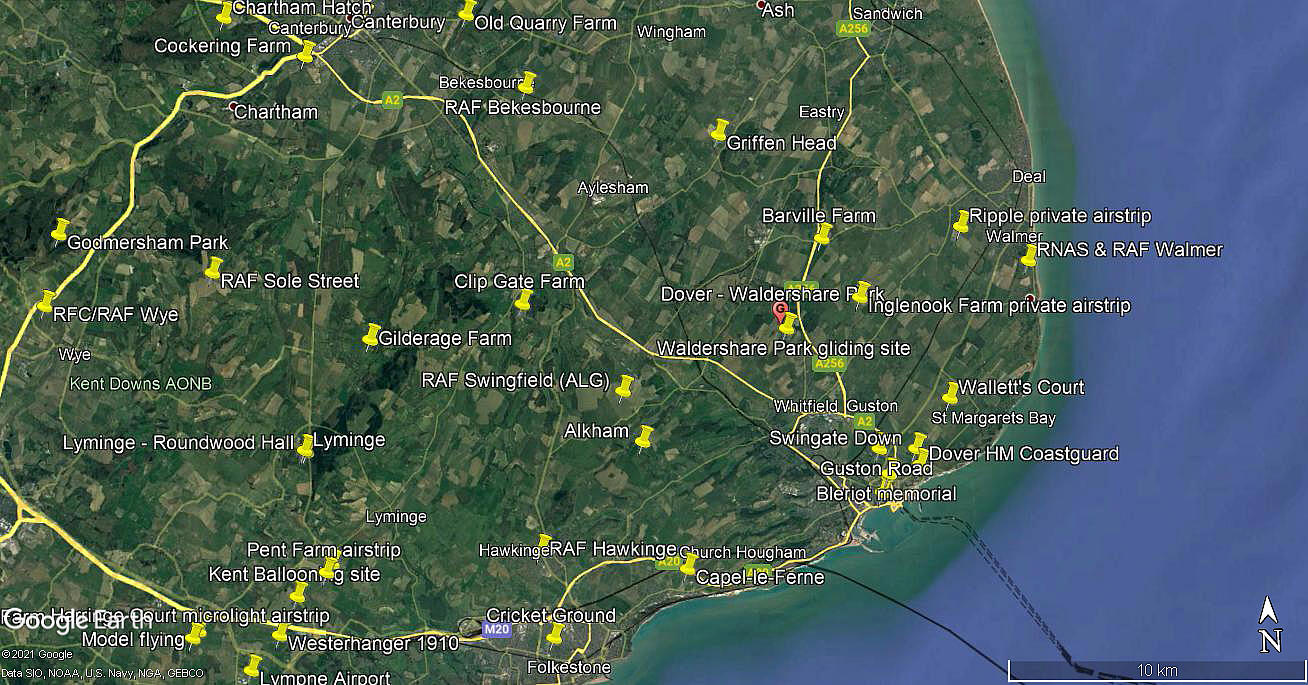The width and height of the screenshot is (1308, 685).
Task: Select the Griffen Head pushpin marker
Action: tap(719, 131)
